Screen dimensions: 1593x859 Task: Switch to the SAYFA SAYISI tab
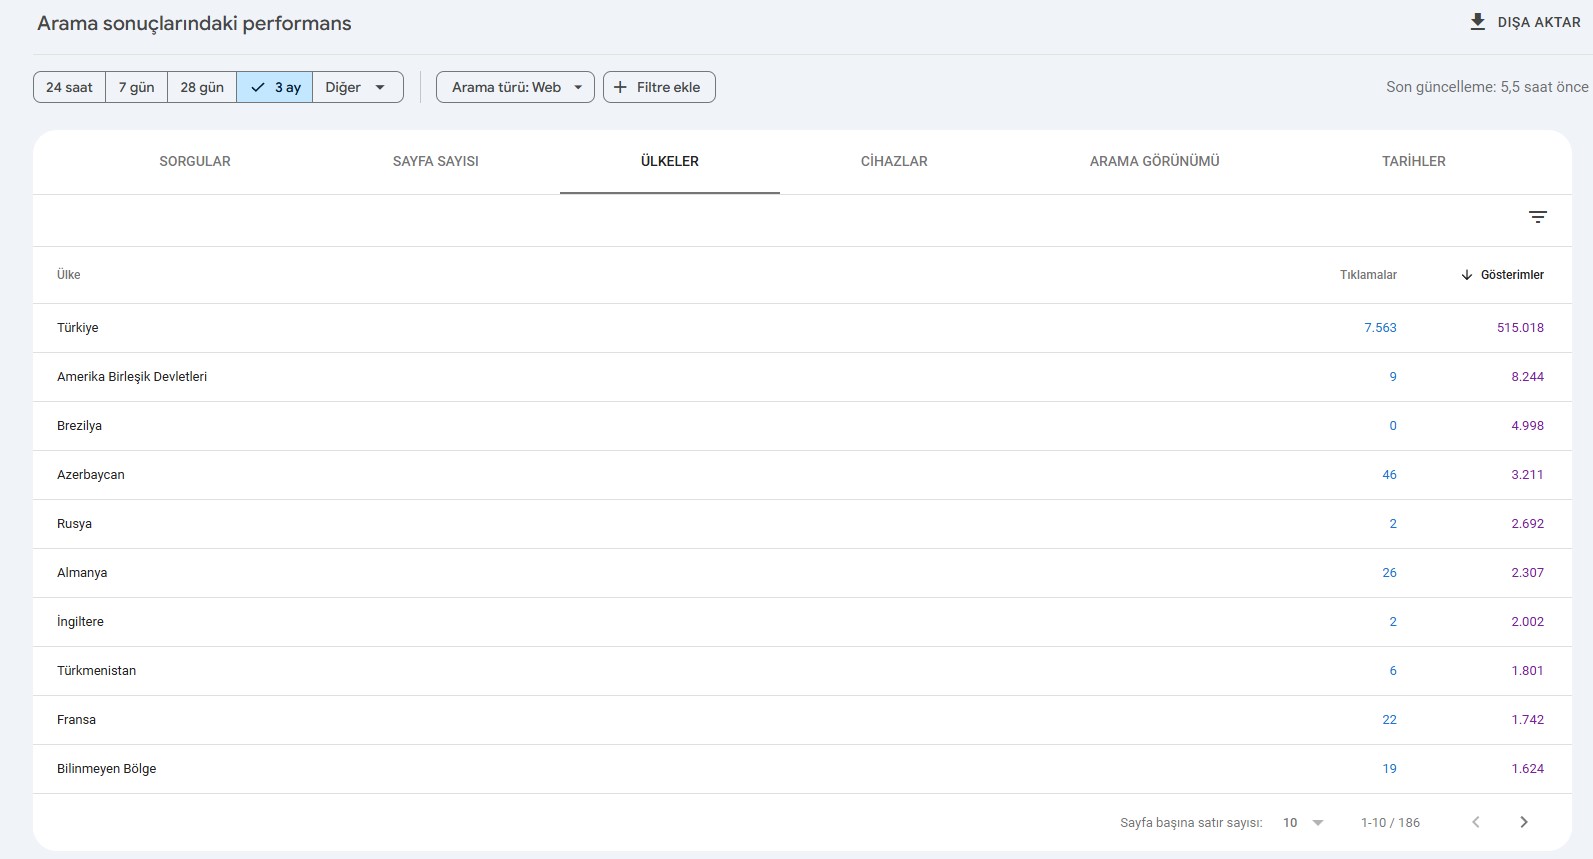[436, 161]
